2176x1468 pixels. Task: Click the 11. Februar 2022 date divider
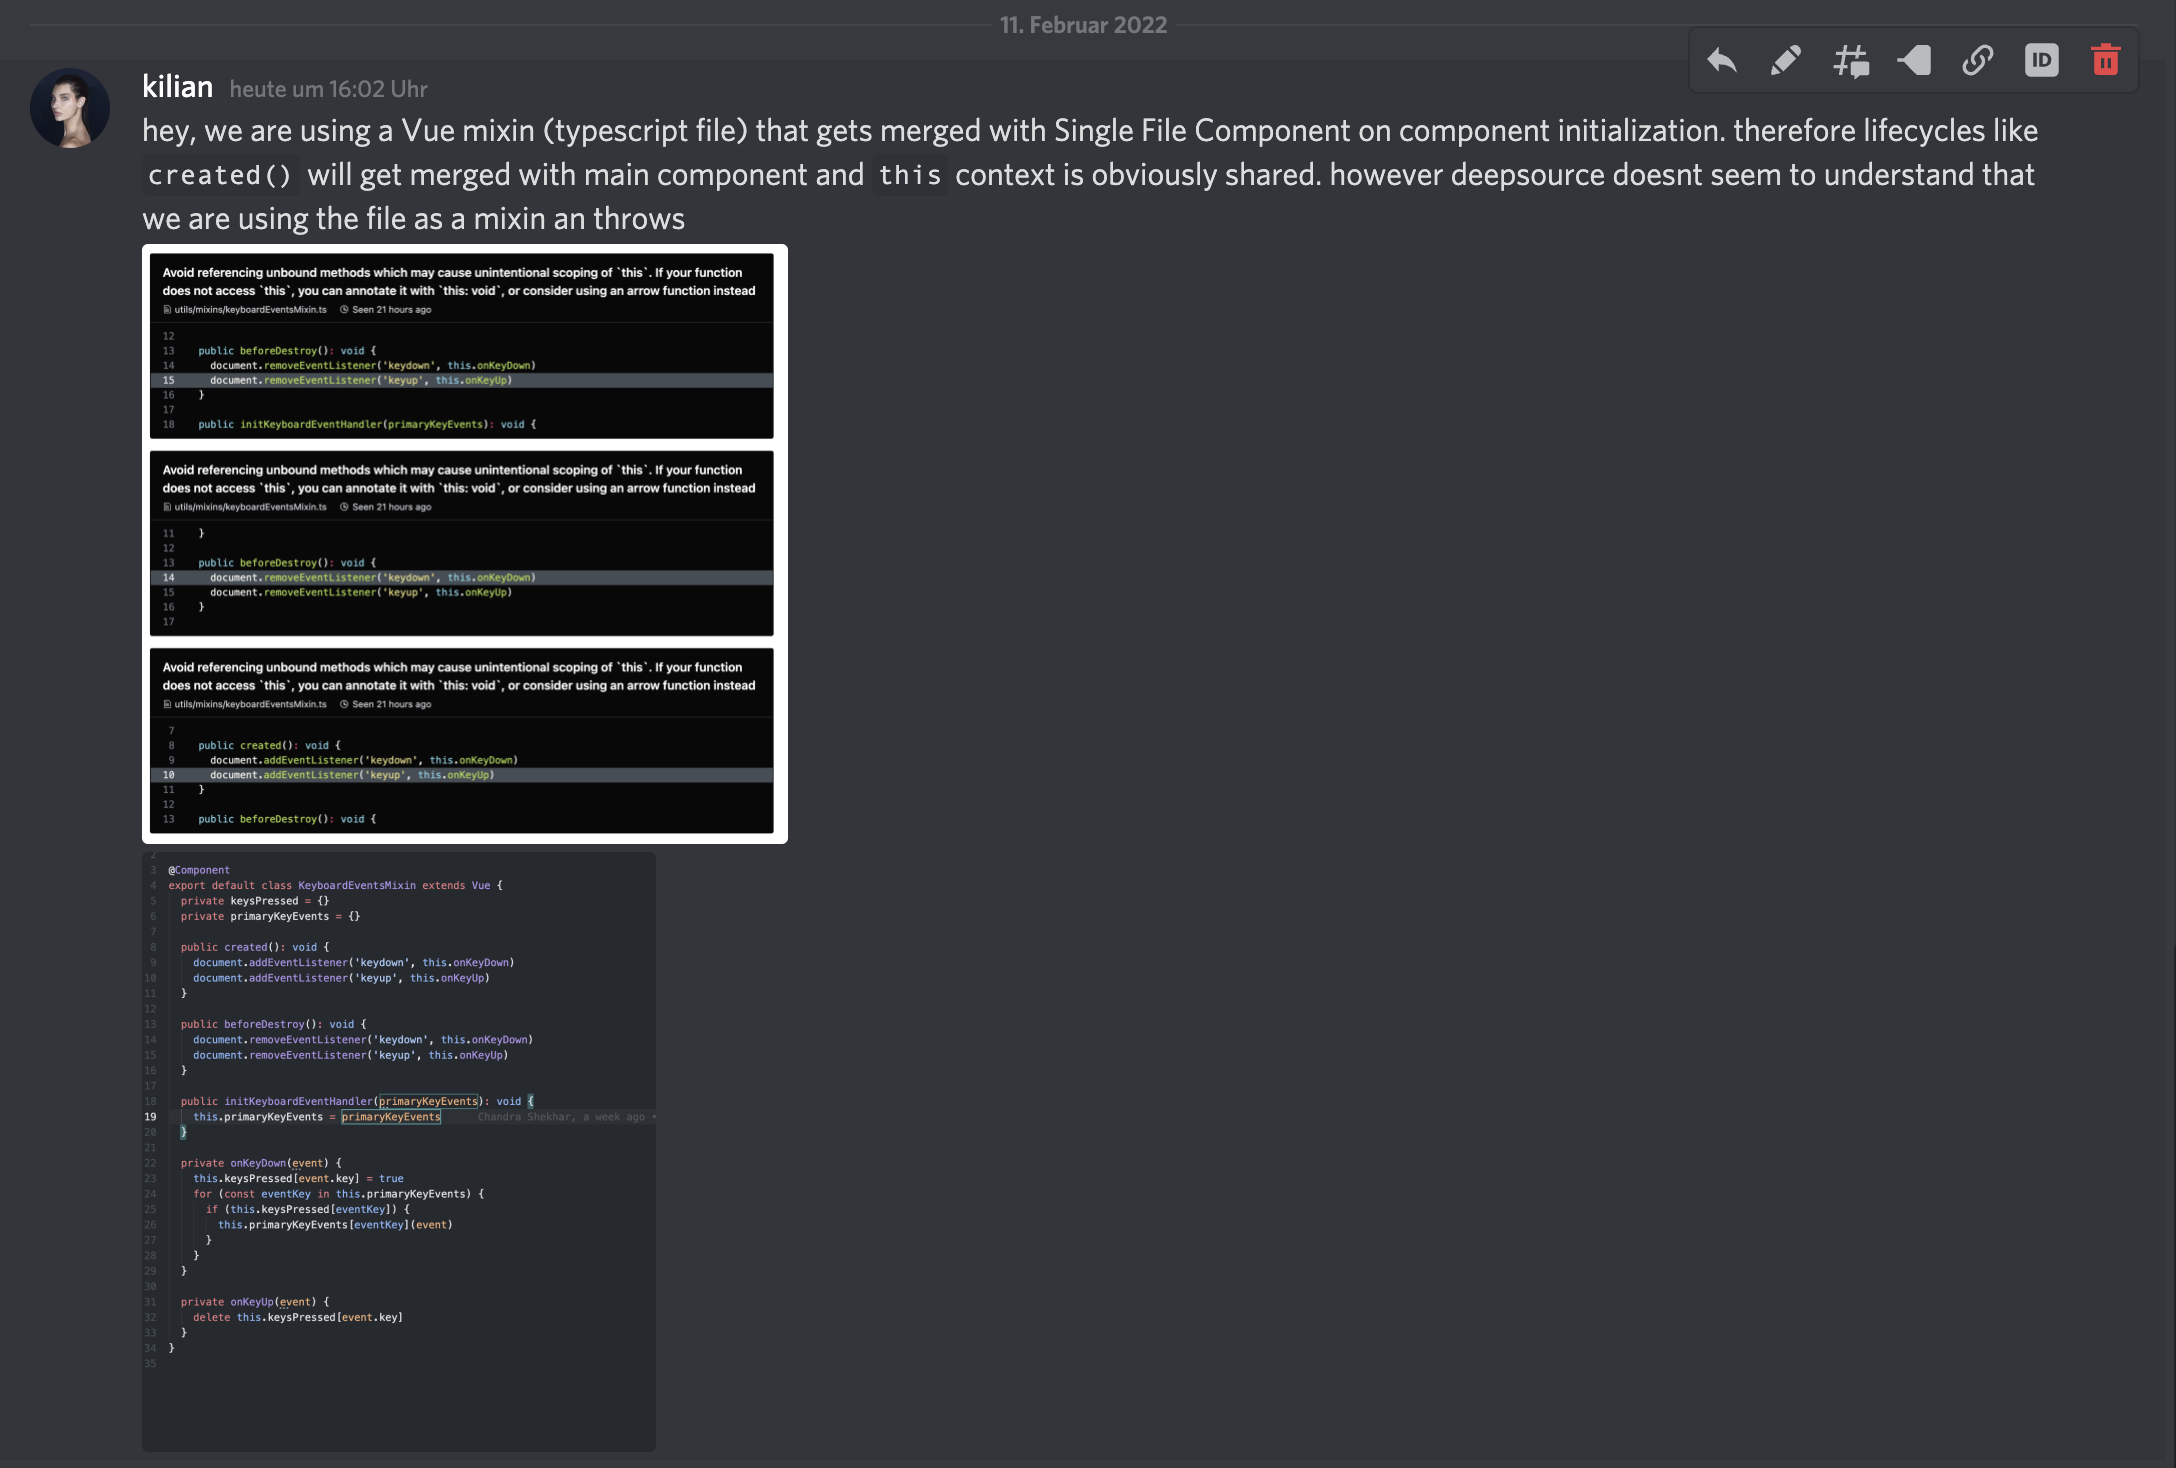point(1083,25)
